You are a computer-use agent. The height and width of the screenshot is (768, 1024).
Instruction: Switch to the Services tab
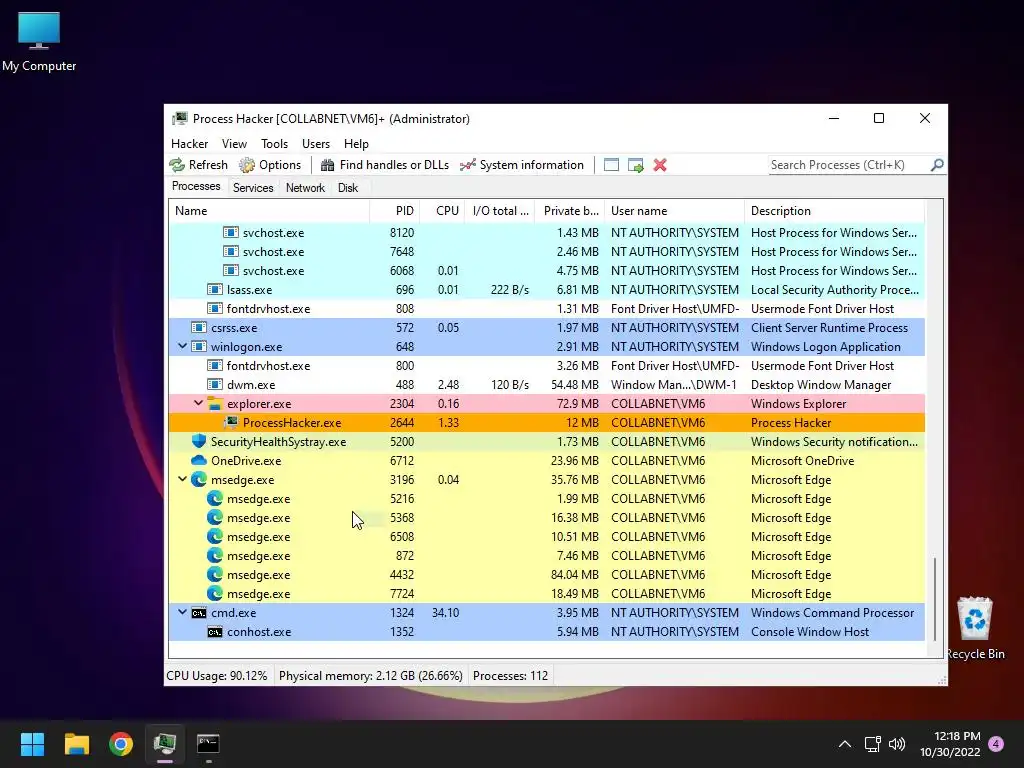tap(253, 188)
